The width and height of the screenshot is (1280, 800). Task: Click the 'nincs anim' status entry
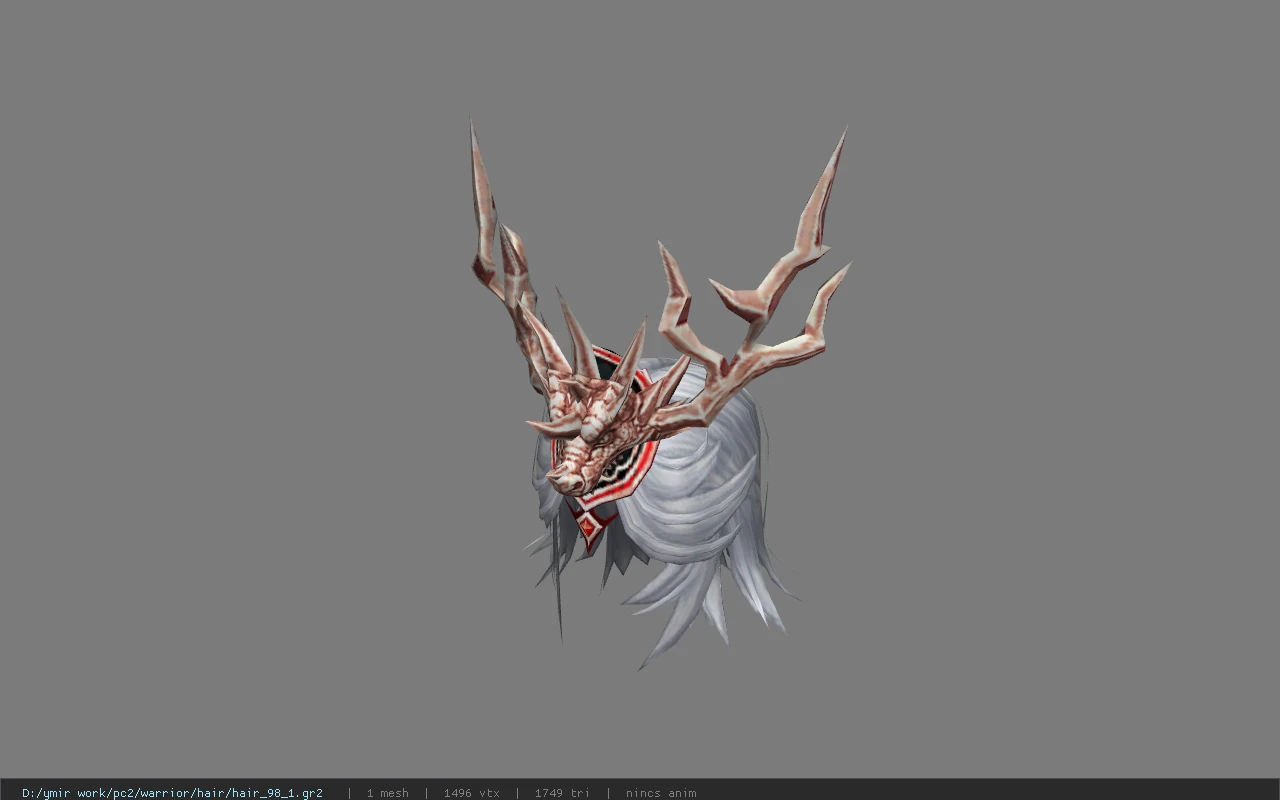(x=661, y=793)
